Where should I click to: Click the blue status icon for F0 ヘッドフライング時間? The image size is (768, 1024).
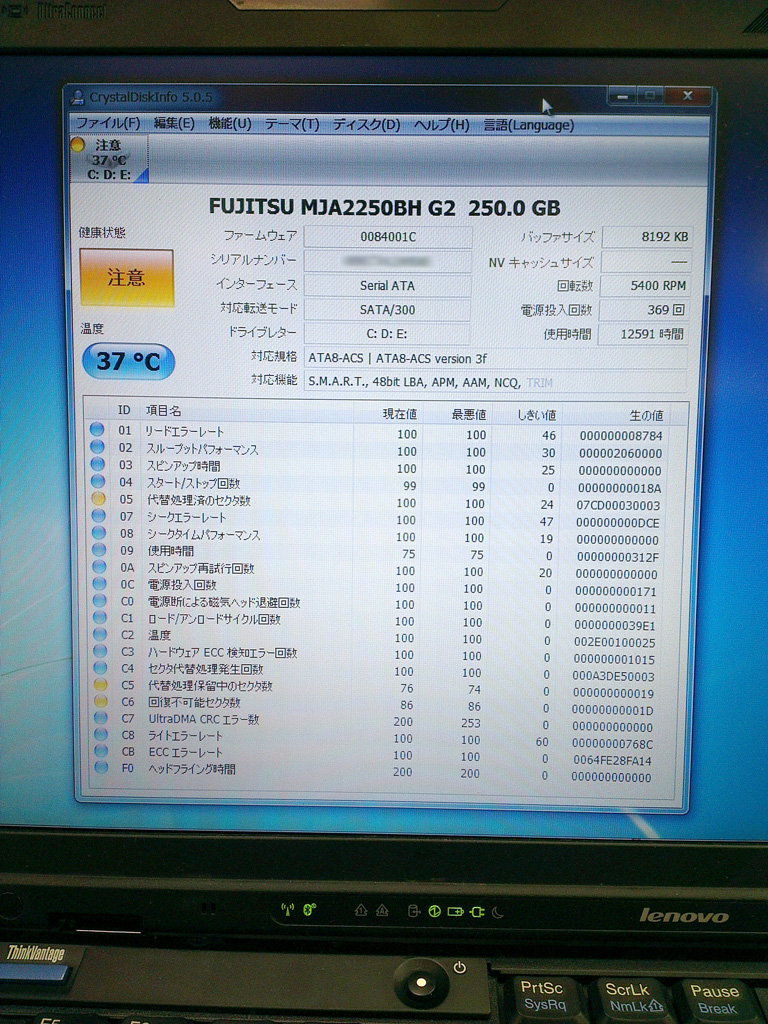[101, 767]
